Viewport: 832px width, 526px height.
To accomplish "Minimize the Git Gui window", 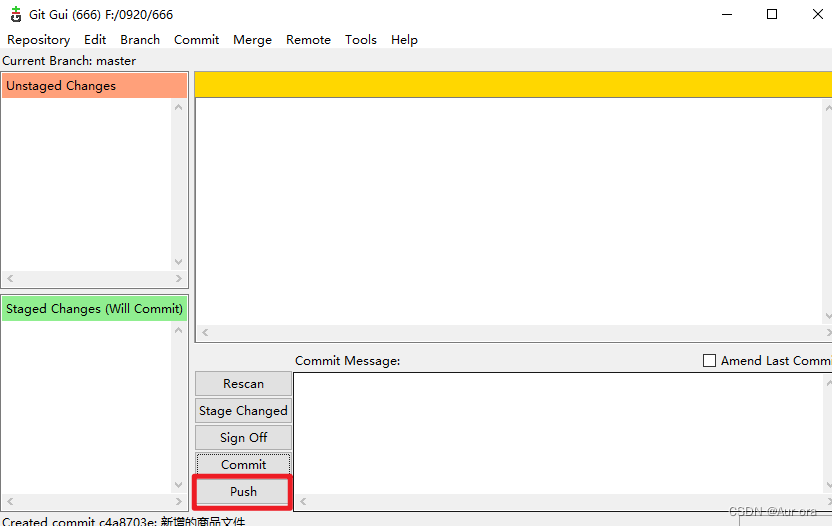I will point(727,14).
